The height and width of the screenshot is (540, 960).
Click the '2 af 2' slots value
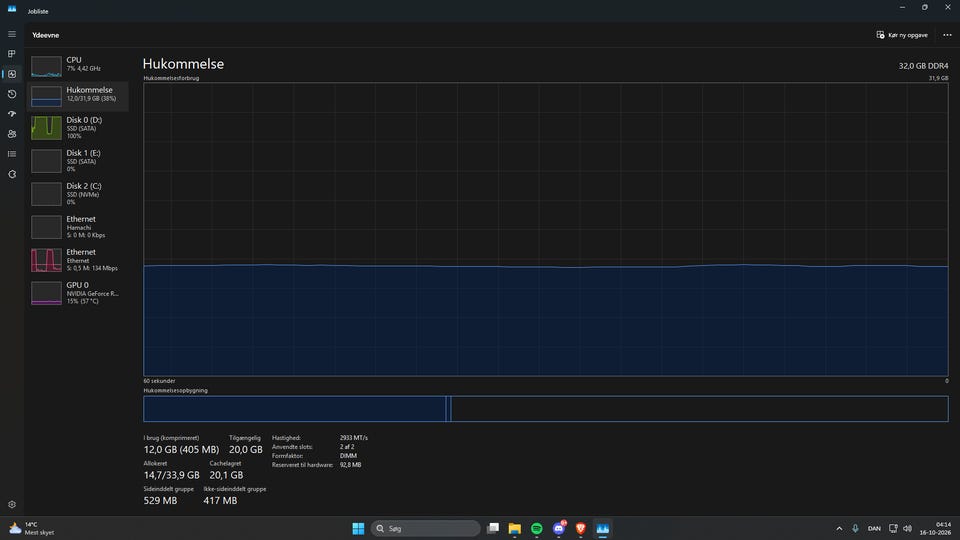(x=347, y=447)
